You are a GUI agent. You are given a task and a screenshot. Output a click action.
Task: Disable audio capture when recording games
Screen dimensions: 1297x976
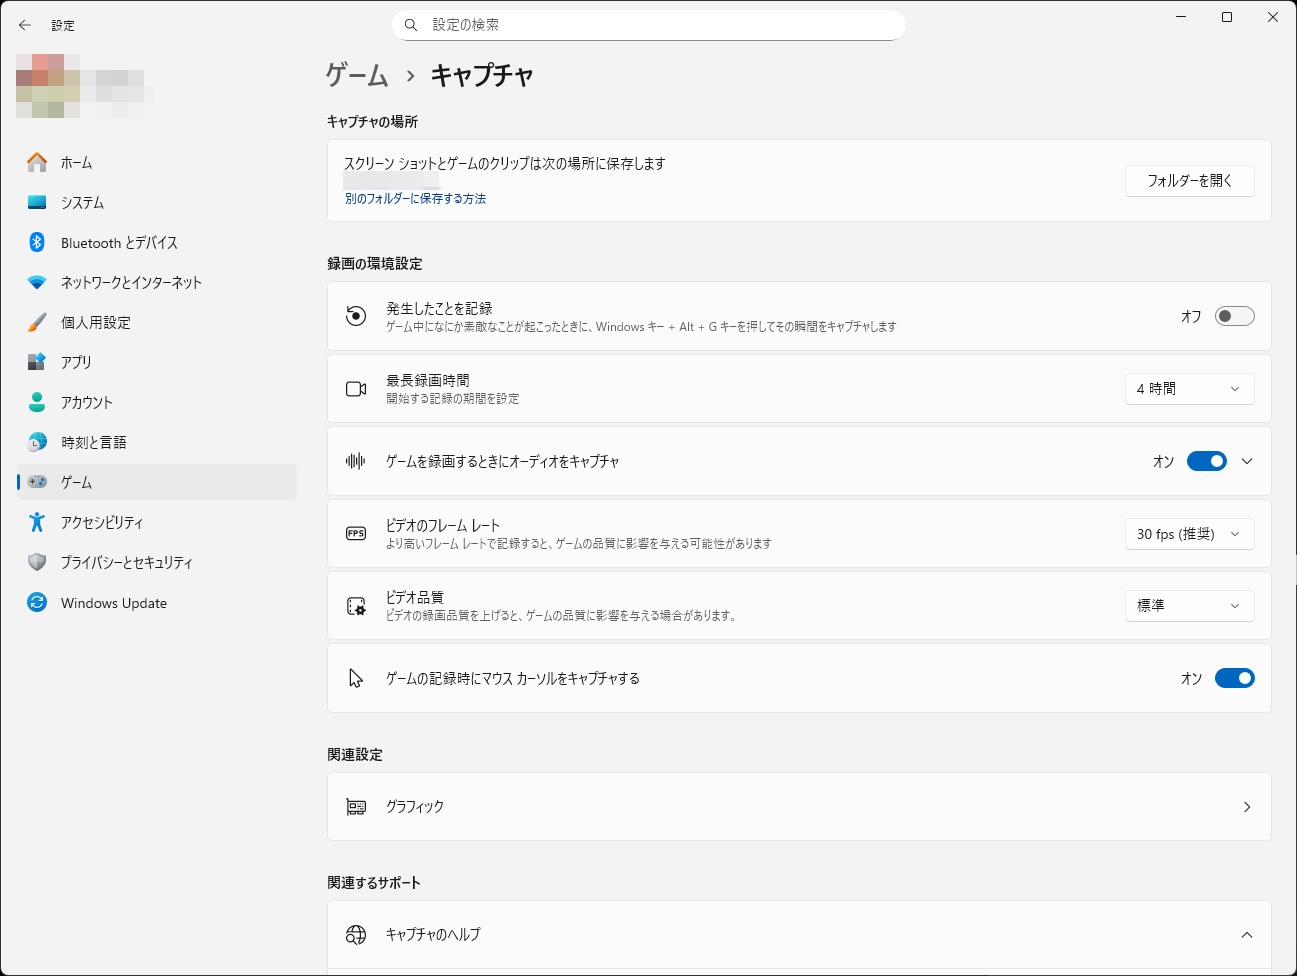point(1207,461)
